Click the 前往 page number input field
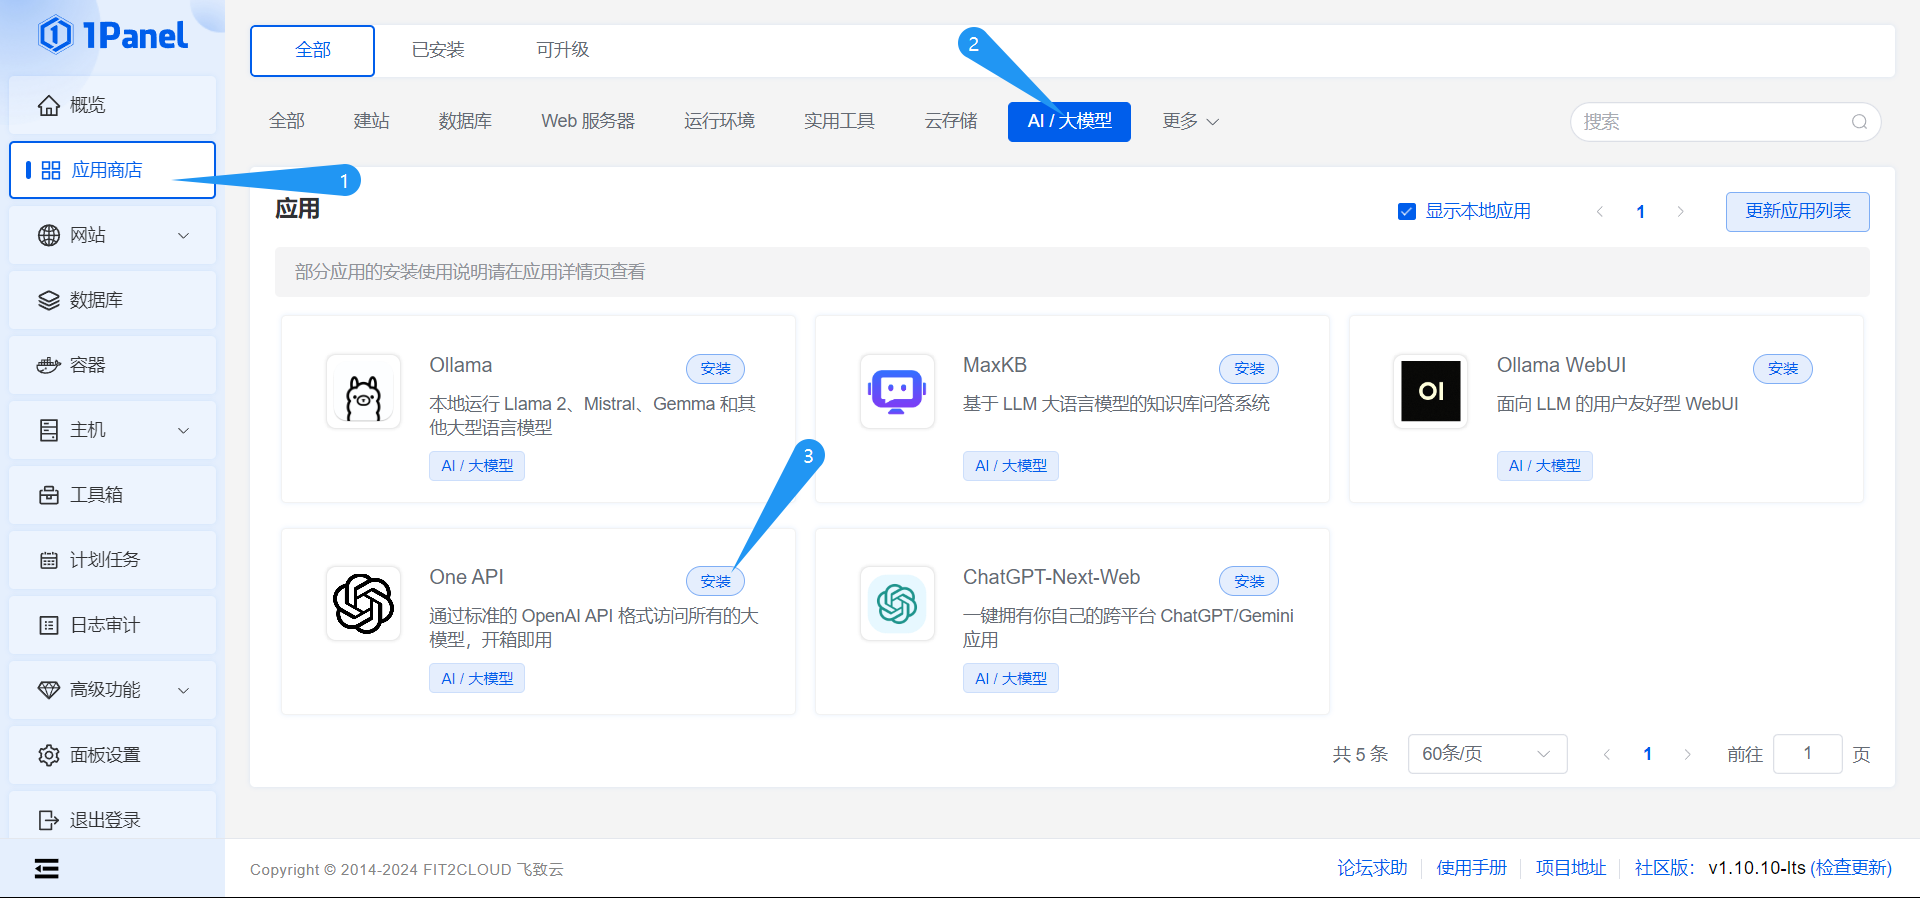Viewport: 1920px width, 898px height. pos(1806,754)
